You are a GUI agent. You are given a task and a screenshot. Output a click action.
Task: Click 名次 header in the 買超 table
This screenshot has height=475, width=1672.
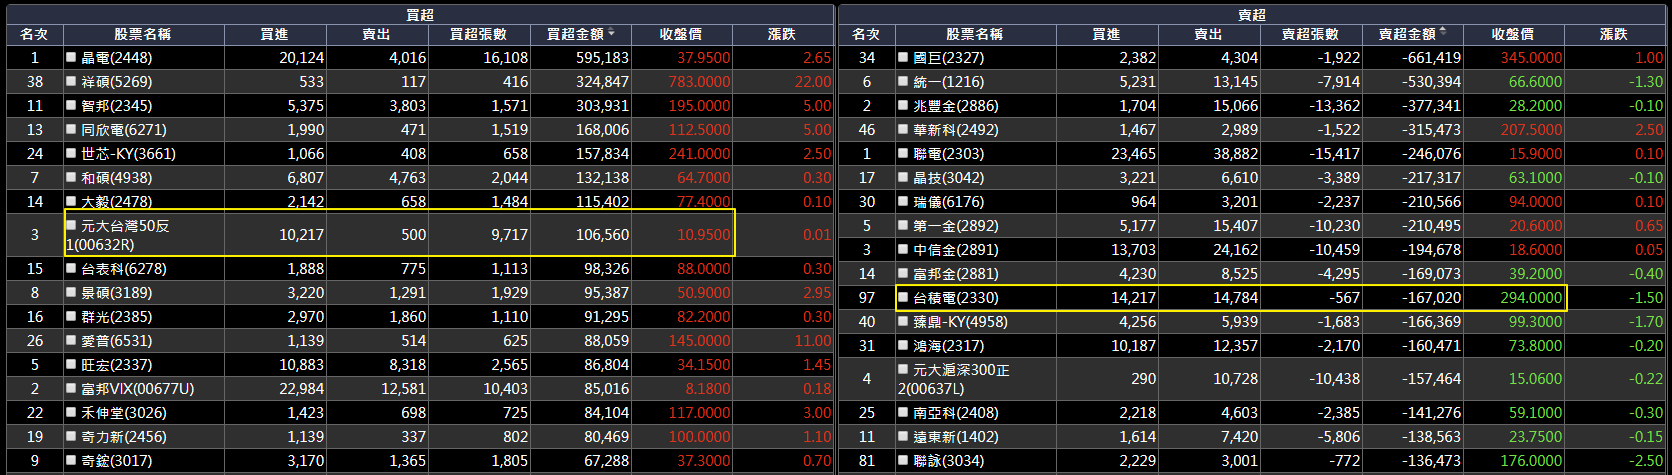pyautogui.click(x=35, y=34)
